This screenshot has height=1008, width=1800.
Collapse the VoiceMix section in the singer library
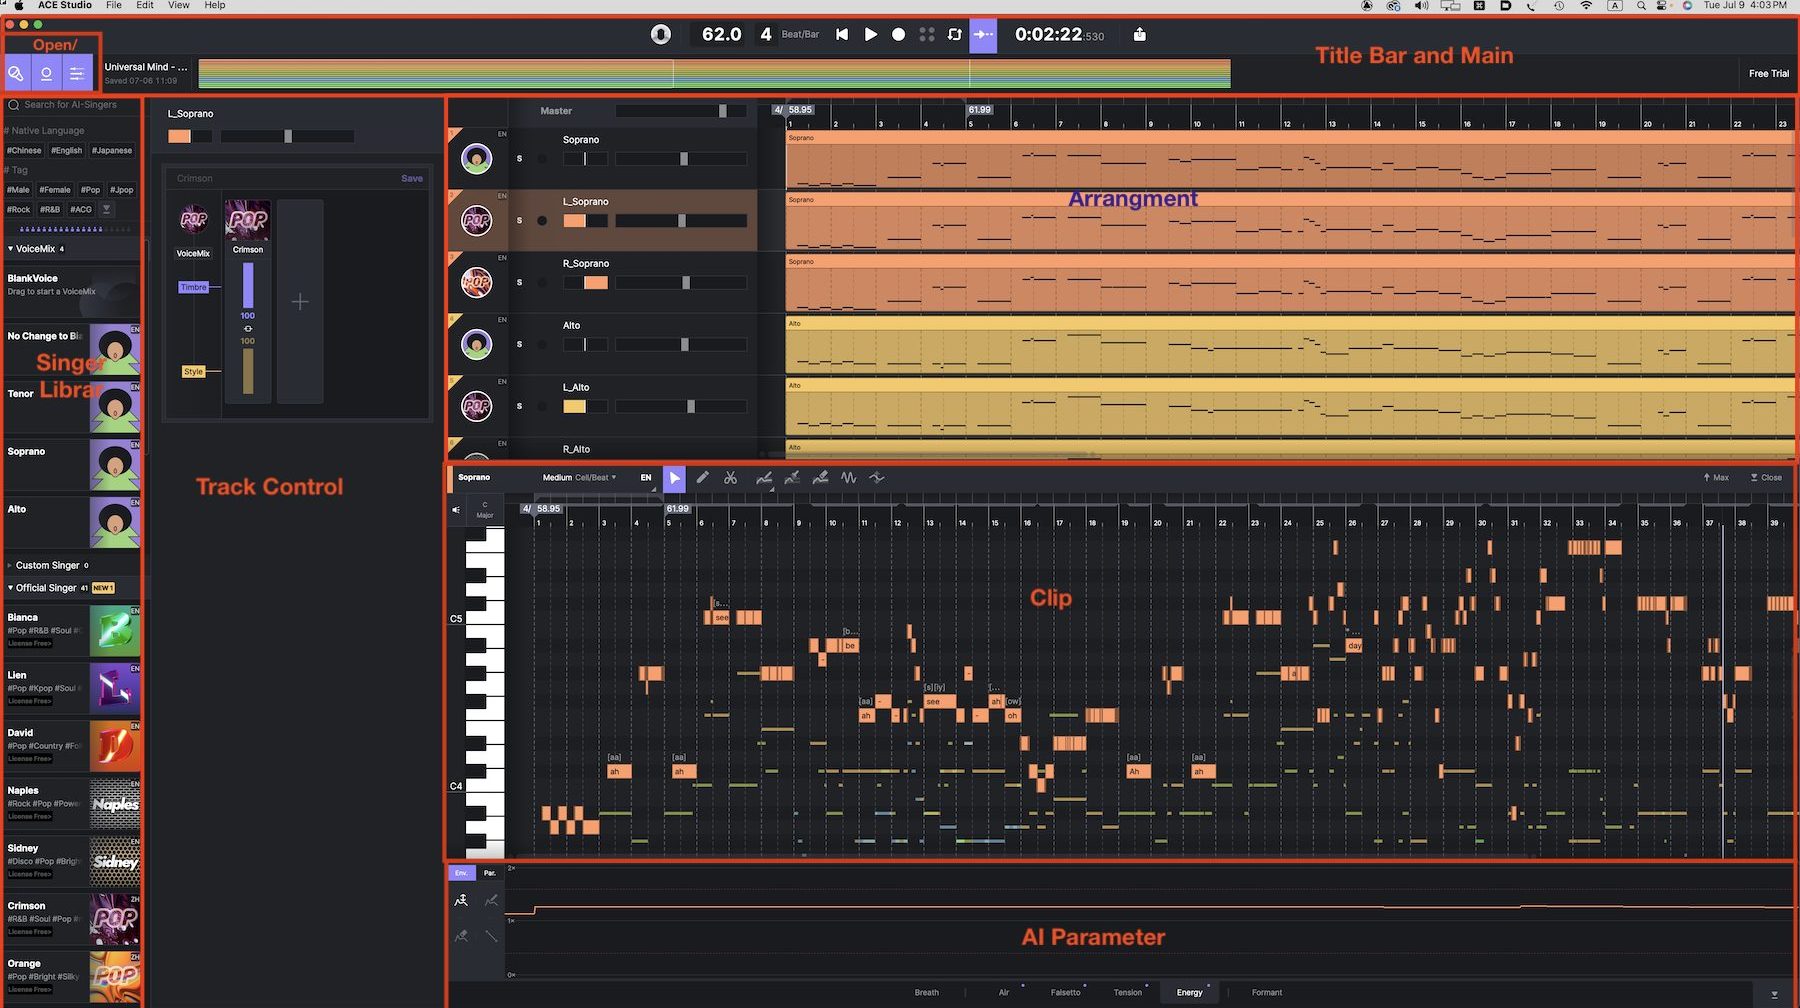[x=12, y=248]
